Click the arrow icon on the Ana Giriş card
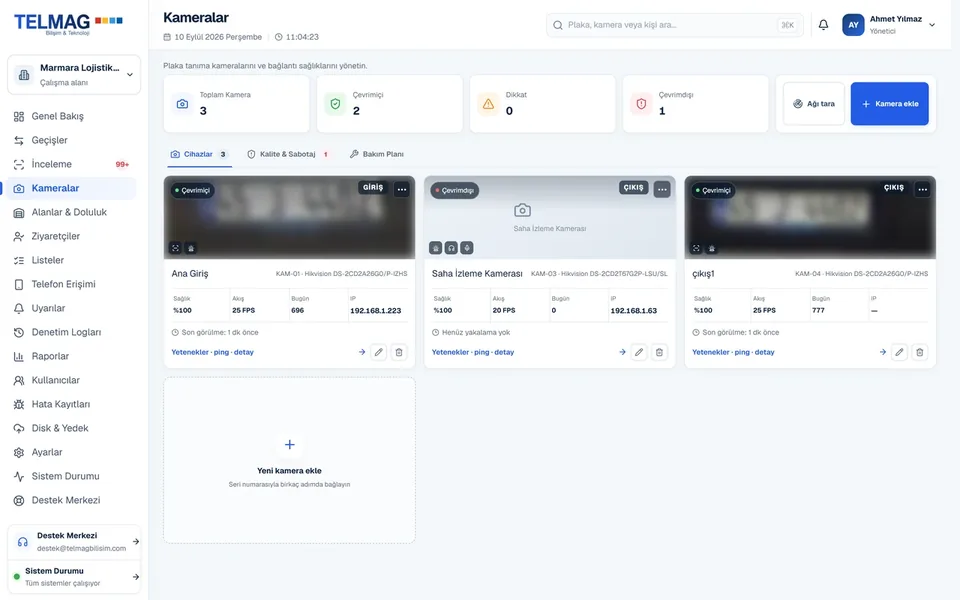This screenshot has width=960, height=600. point(362,352)
